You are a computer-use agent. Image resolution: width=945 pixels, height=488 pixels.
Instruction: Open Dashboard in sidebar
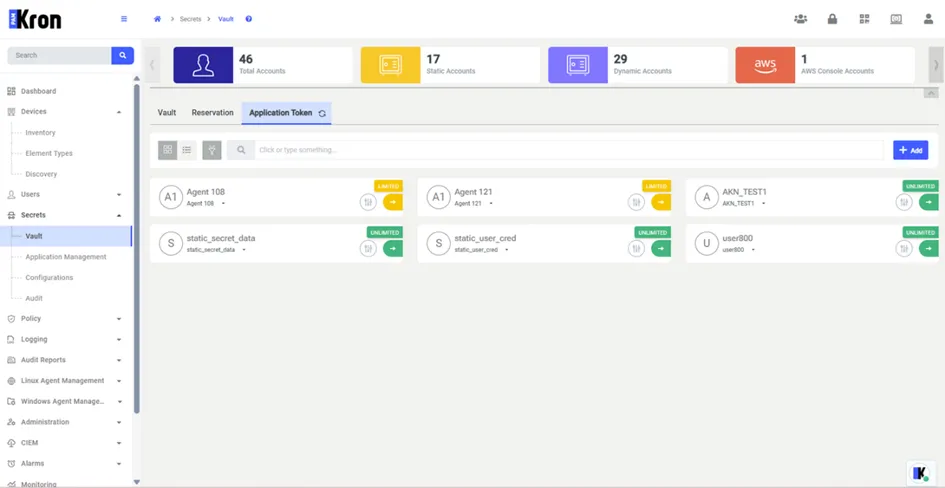pos(39,91)
